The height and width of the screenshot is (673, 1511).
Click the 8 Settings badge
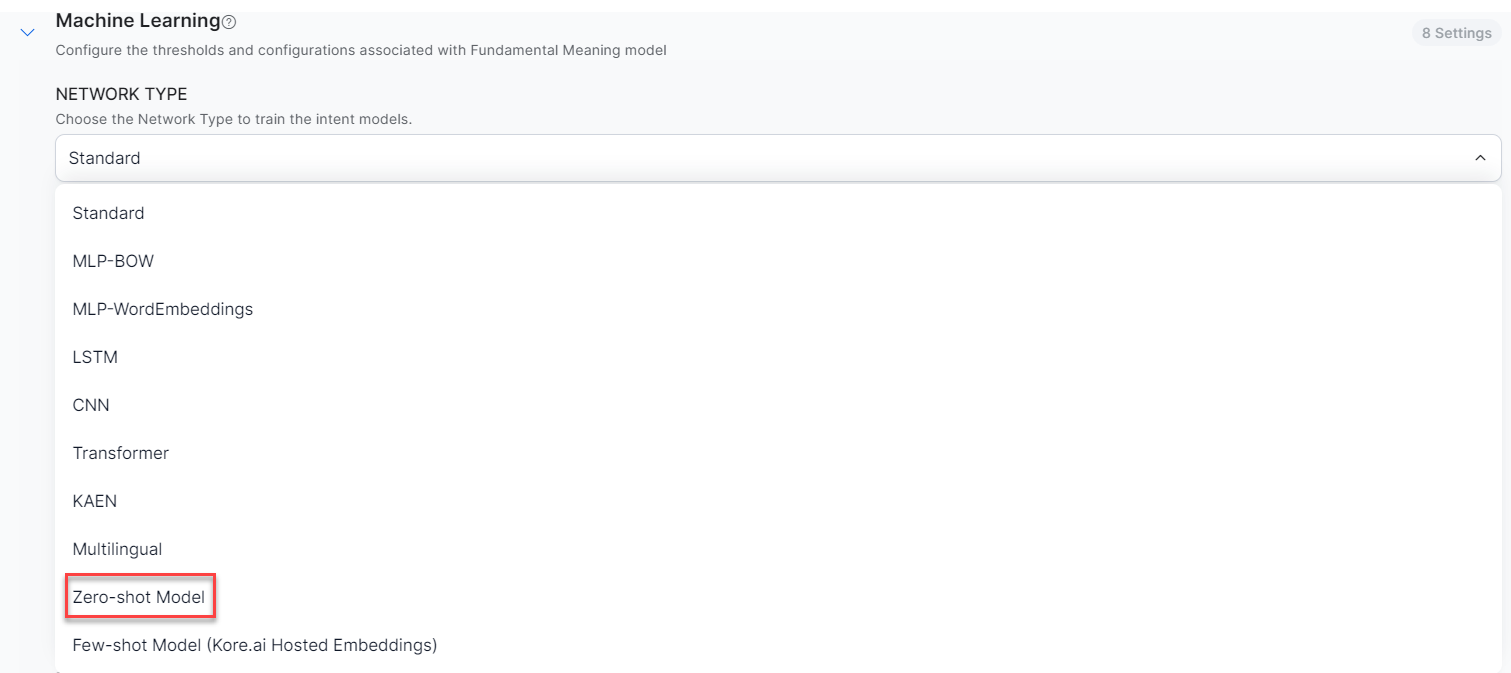pos(1455,33)
